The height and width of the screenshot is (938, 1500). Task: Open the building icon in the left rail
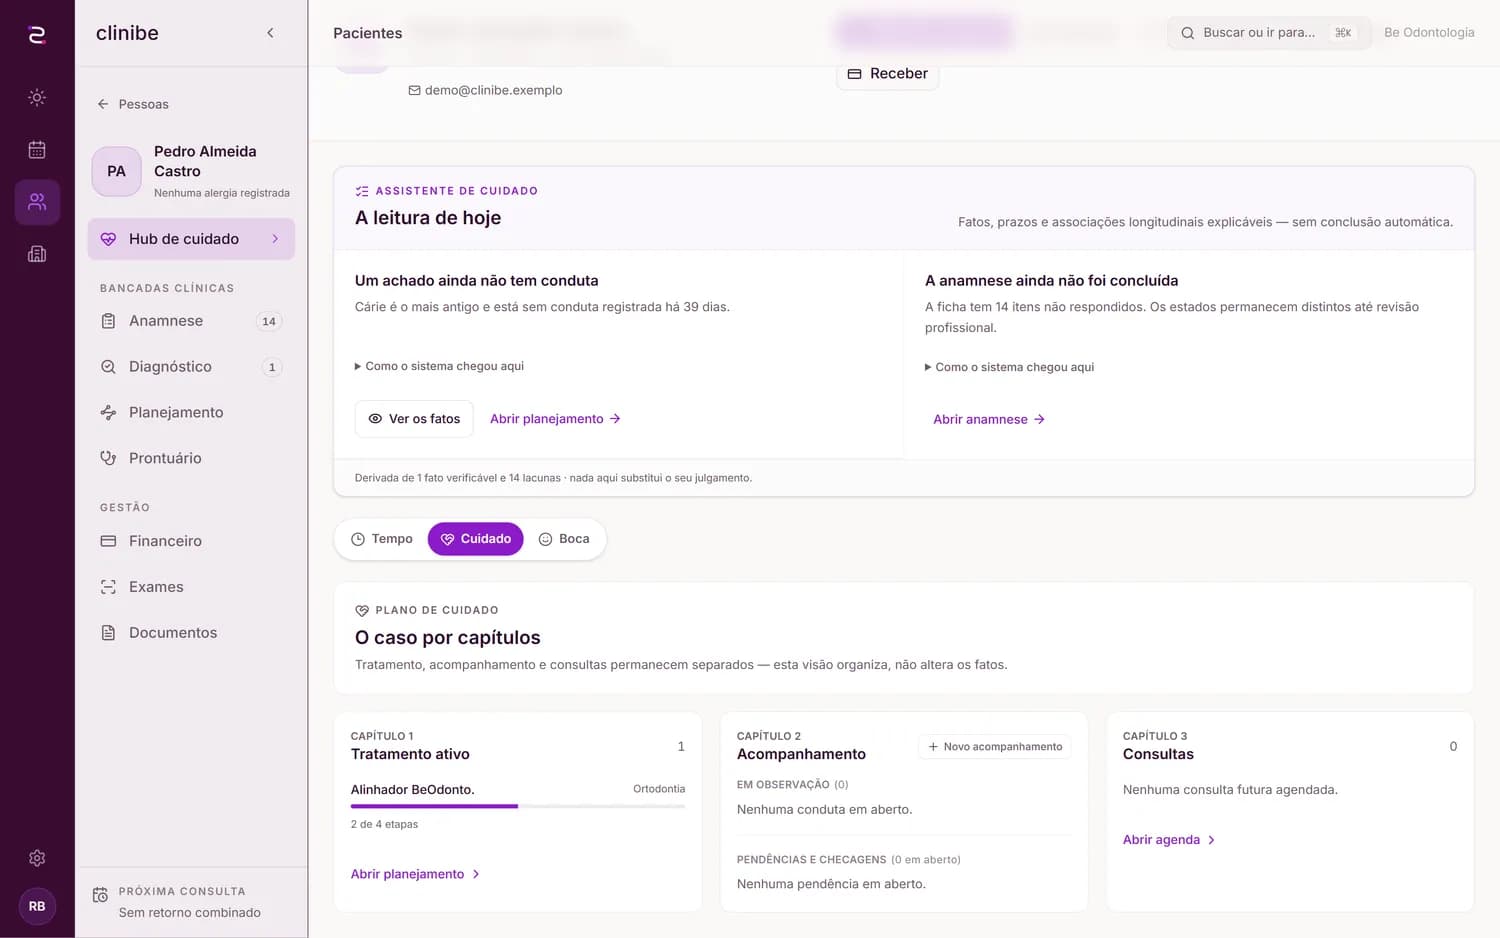[x=37, y=254]
